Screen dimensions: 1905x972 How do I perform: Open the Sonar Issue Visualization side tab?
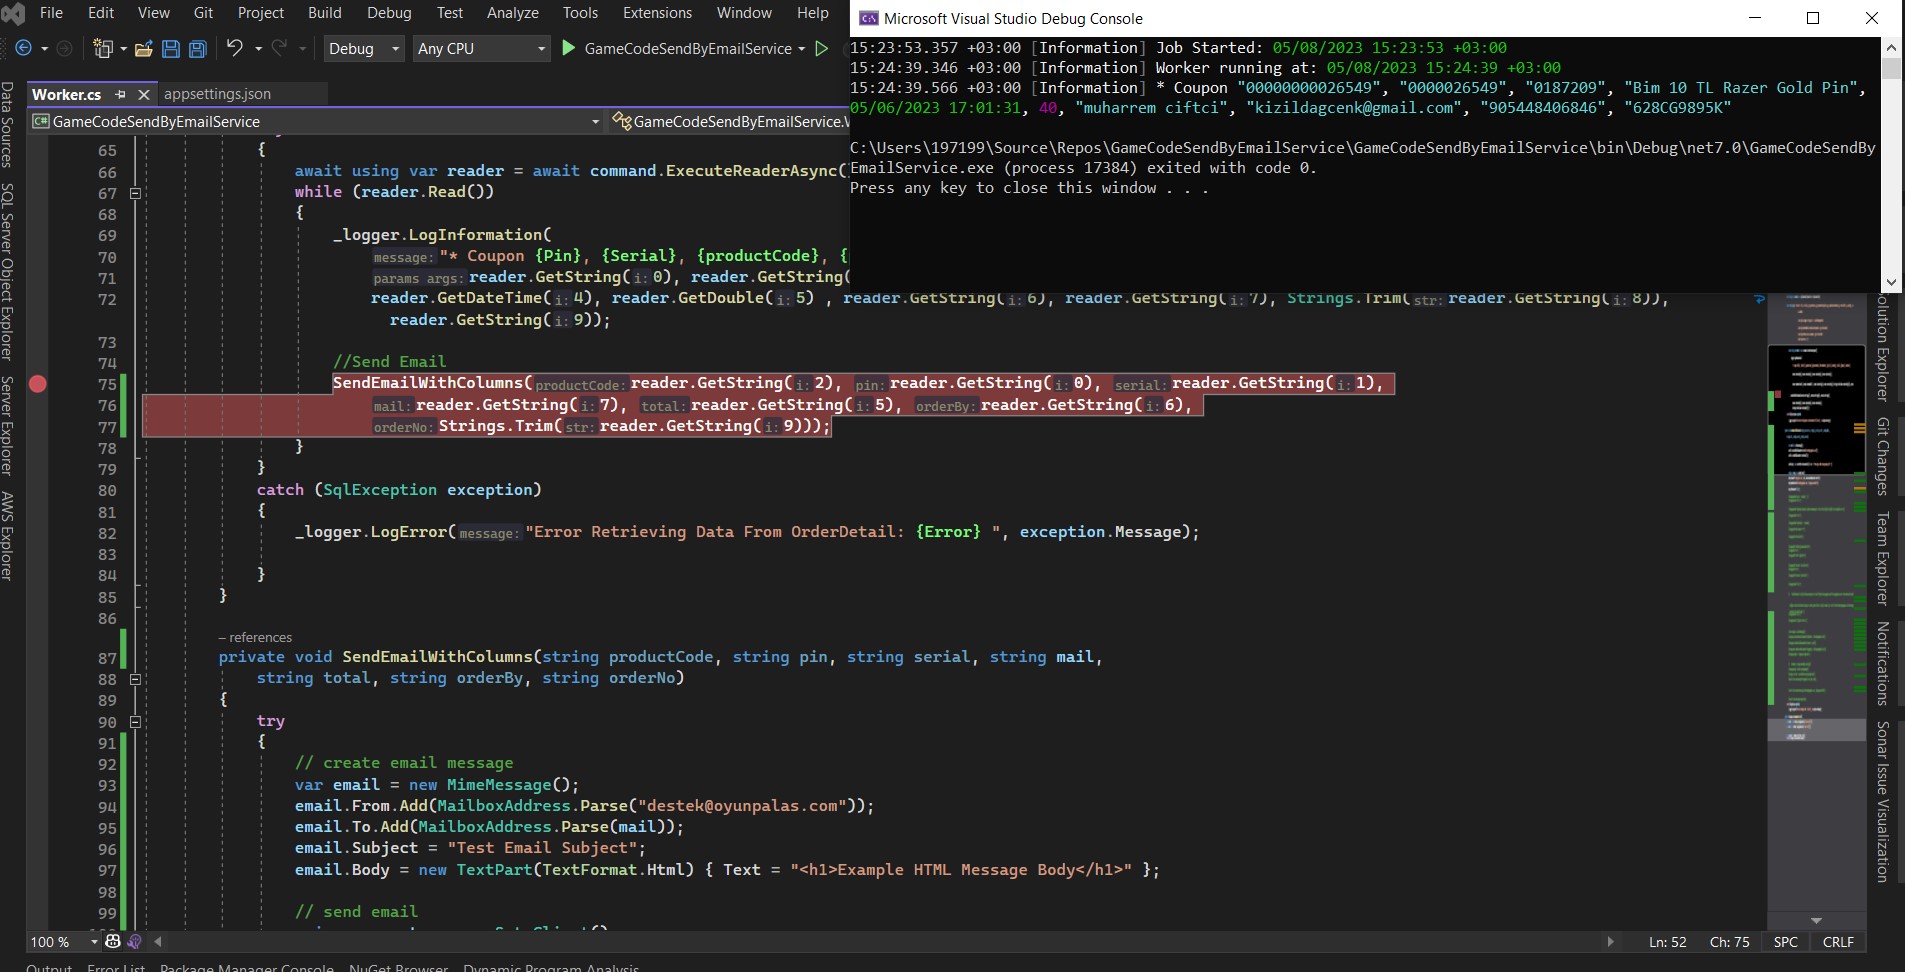coord(1883,801)
